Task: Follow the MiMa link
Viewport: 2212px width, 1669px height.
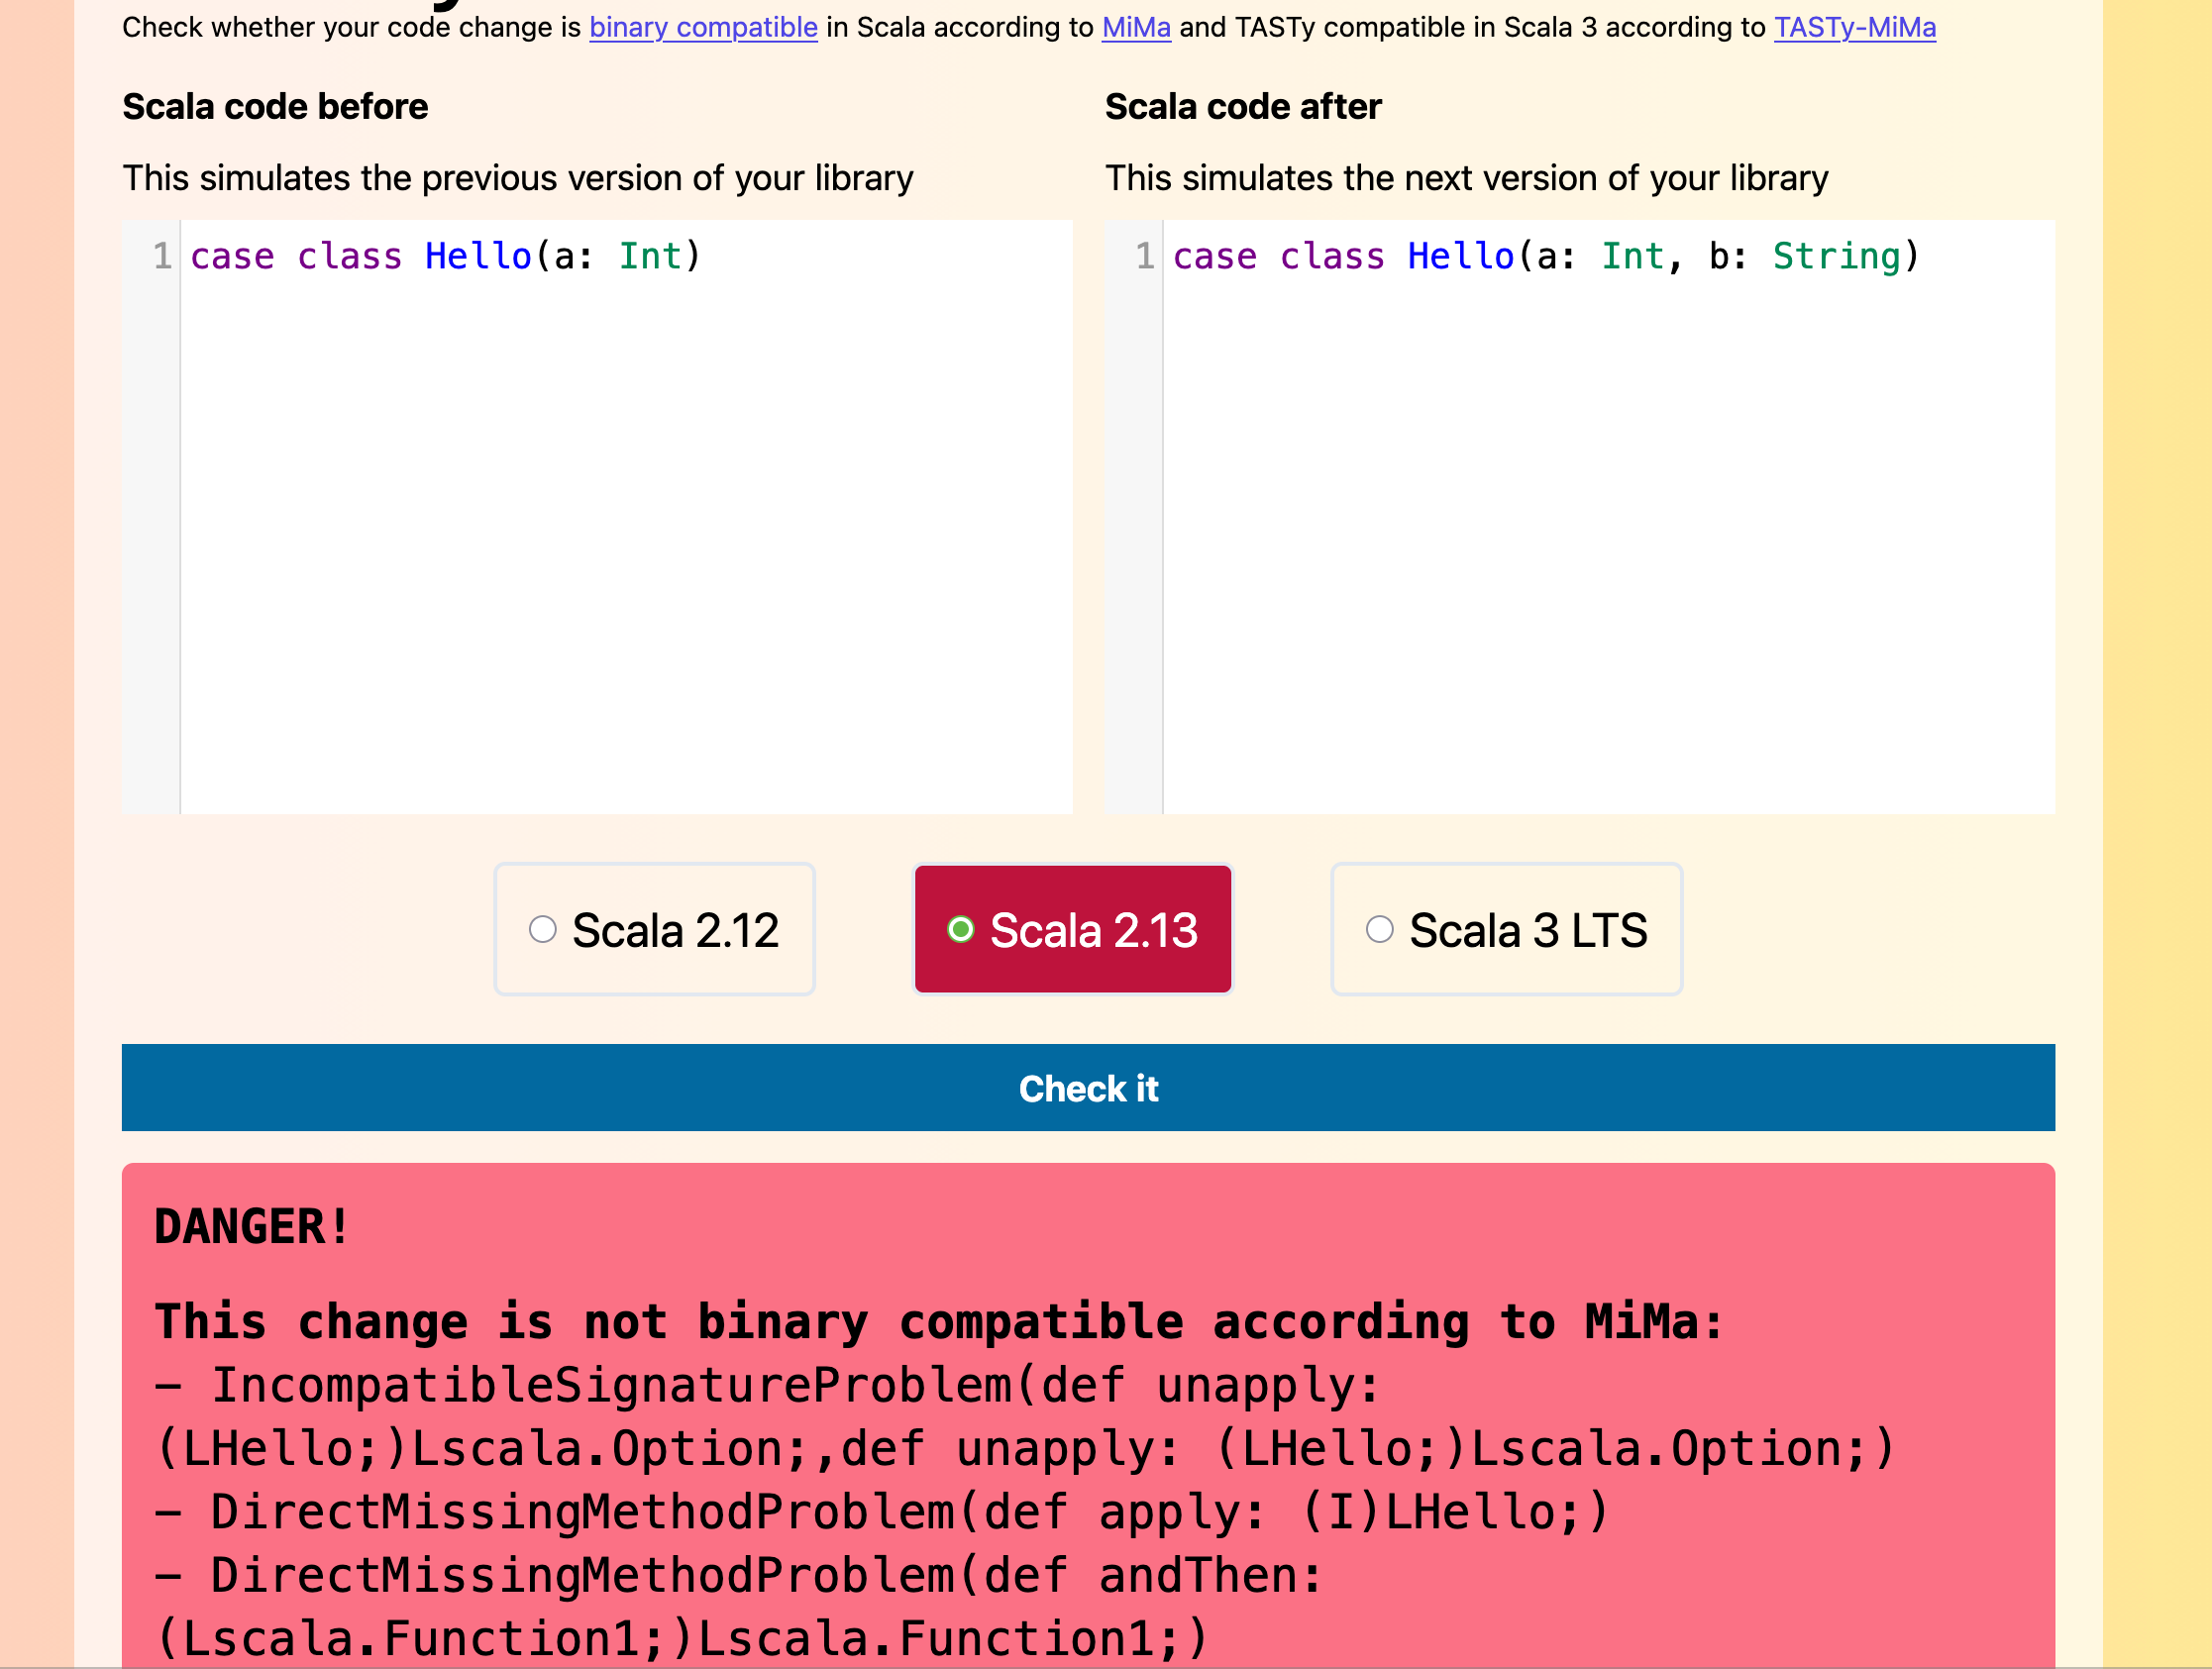Action: pyautogui.click(x=1135, y=27)
